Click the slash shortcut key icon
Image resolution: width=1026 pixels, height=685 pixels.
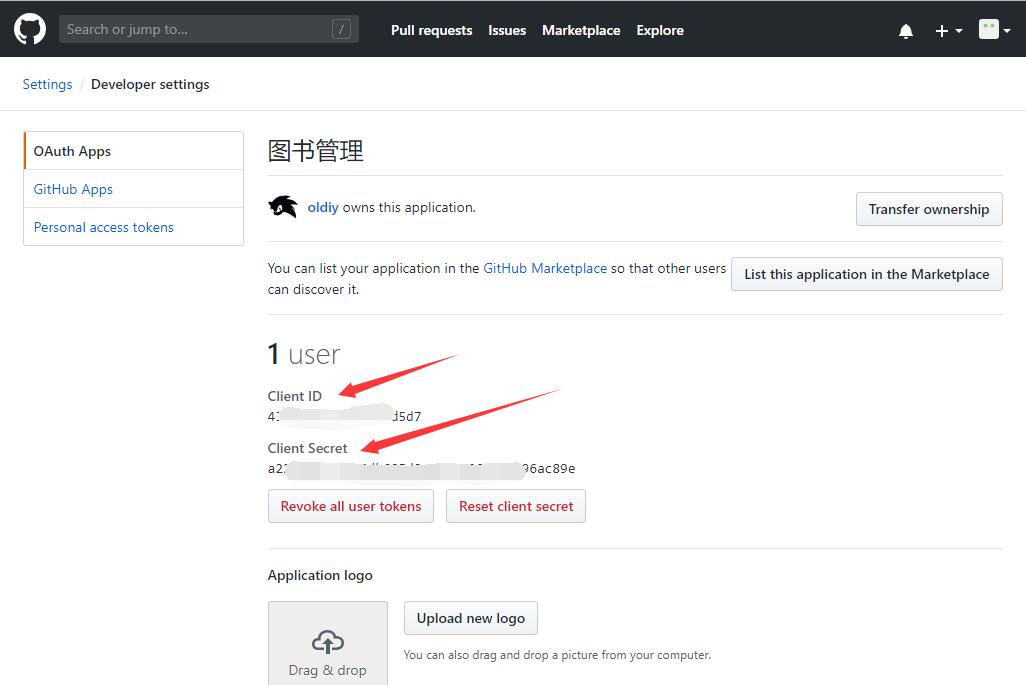coord(341,30)
